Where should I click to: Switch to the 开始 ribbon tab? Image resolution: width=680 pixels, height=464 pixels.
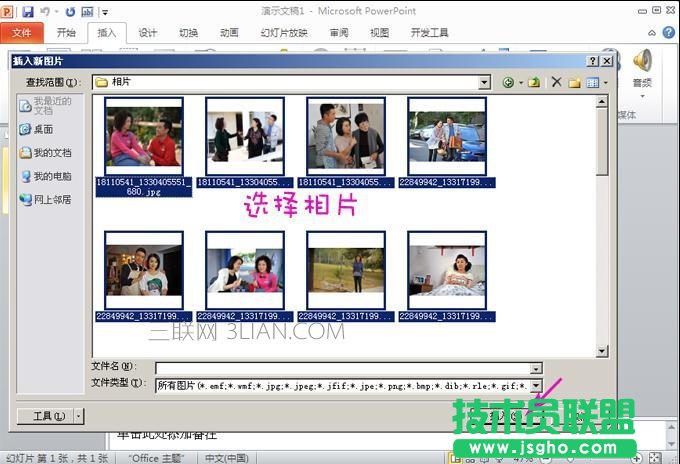[66, 33]
